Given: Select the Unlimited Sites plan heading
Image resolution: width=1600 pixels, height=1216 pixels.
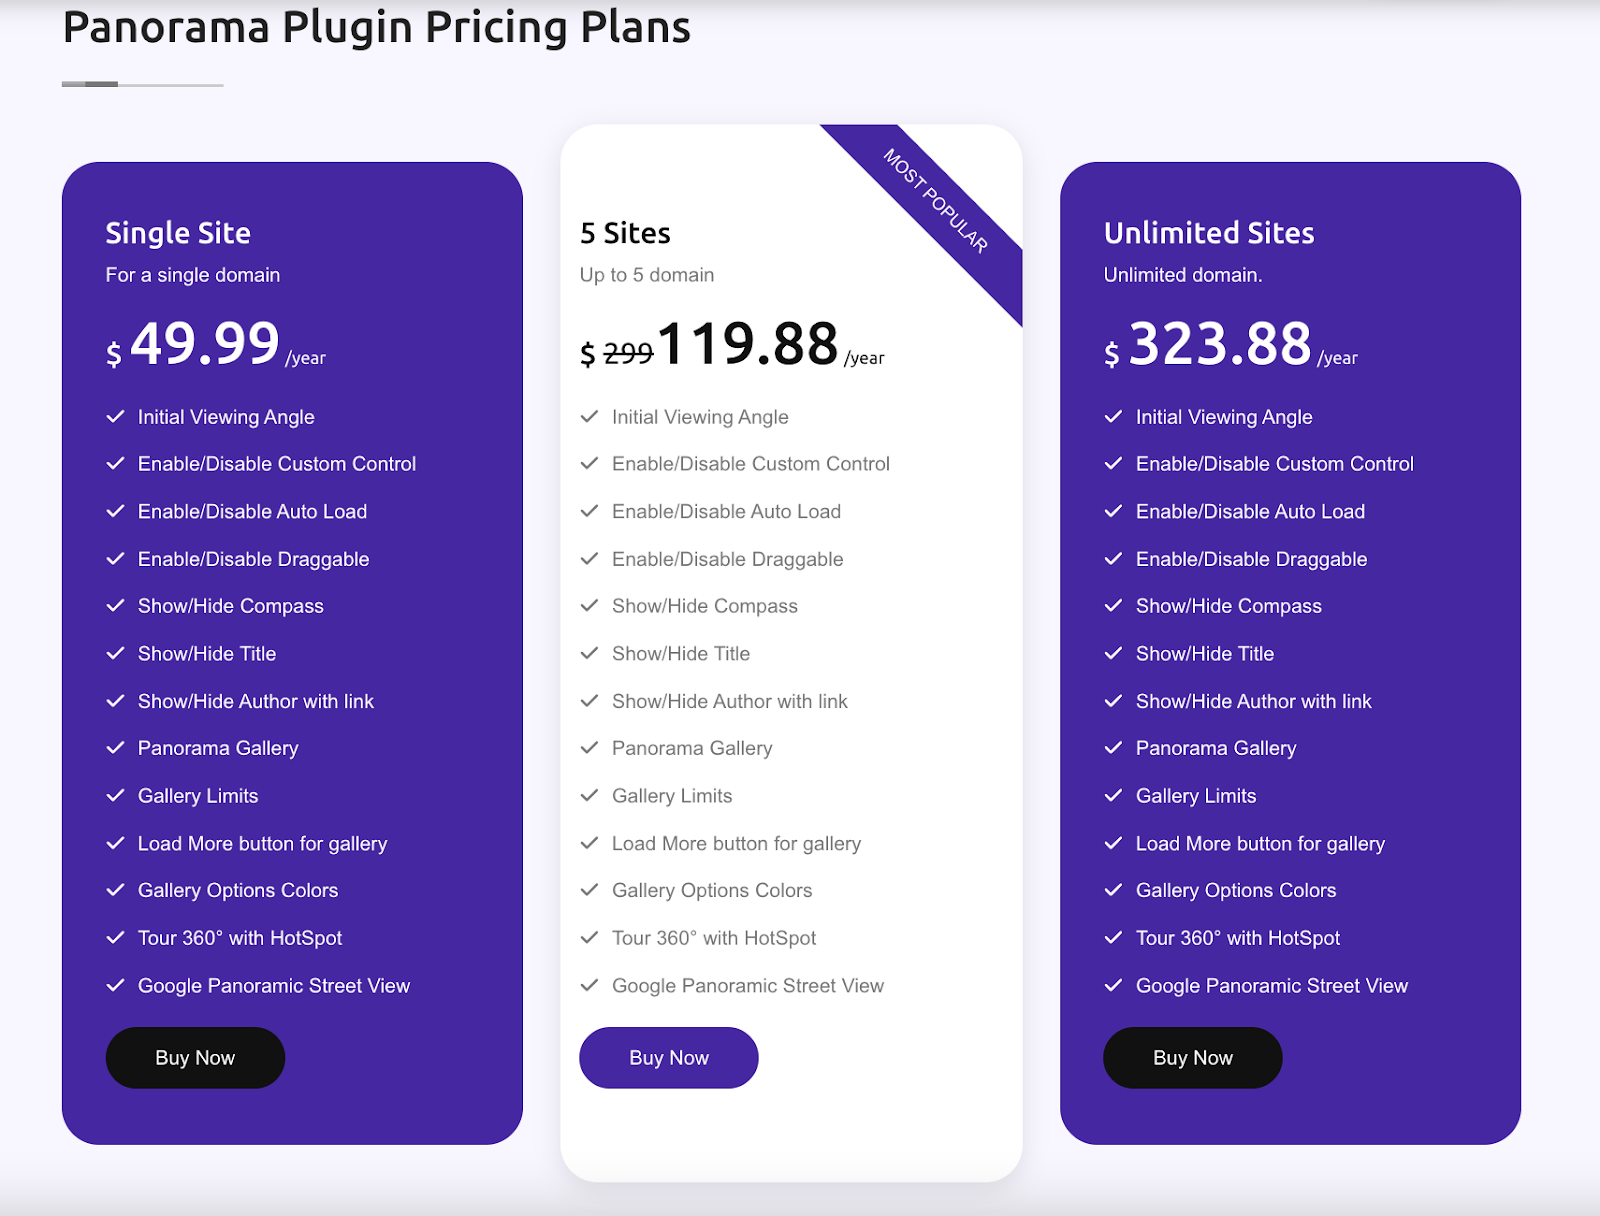Looking at the screenshot, I should [x=1209, y=233].
